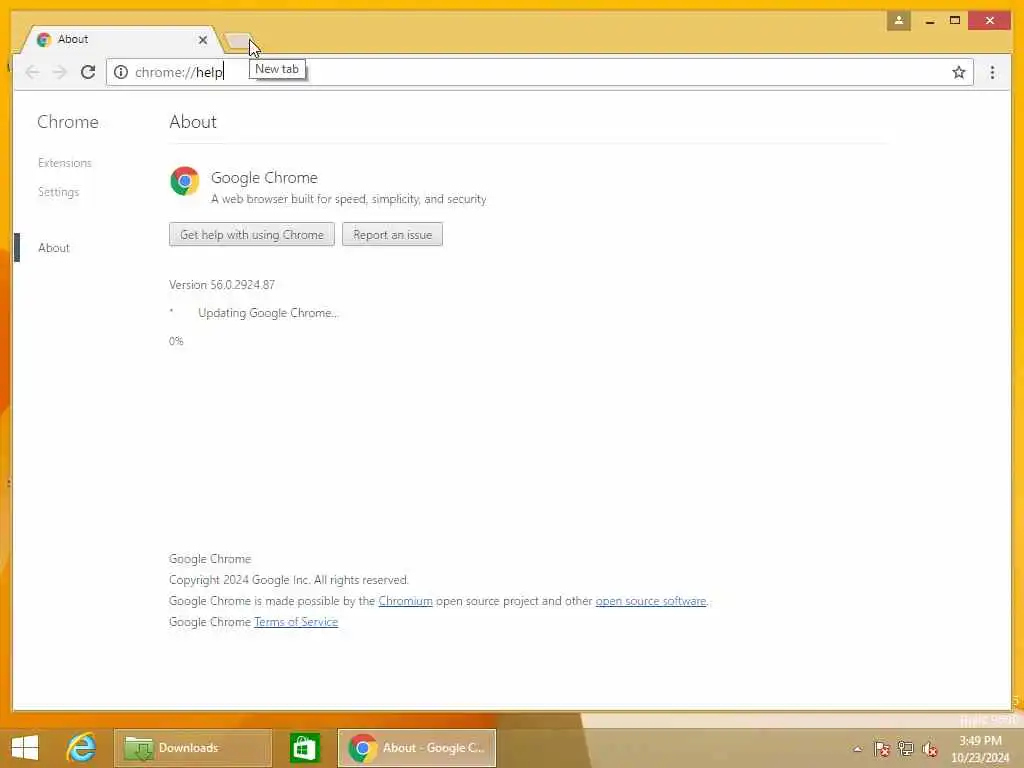Select About in the sidebar

(x=54, y=248)
